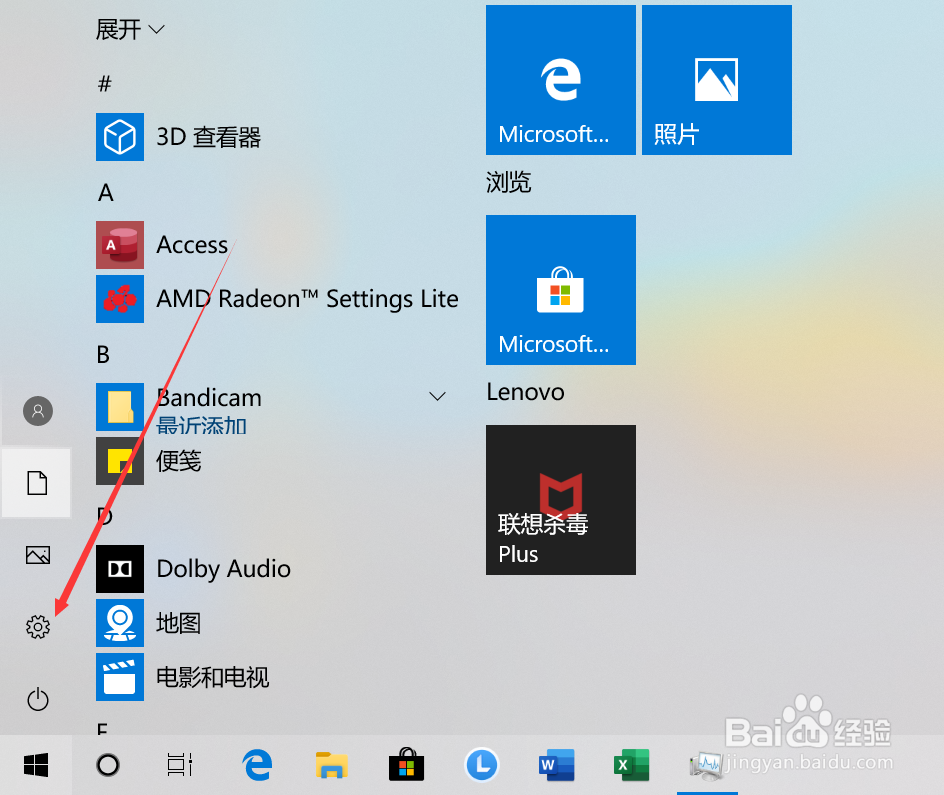Open Task View in taskbar
The height and width of the screenshot is (795, 944).
(180, 765)
